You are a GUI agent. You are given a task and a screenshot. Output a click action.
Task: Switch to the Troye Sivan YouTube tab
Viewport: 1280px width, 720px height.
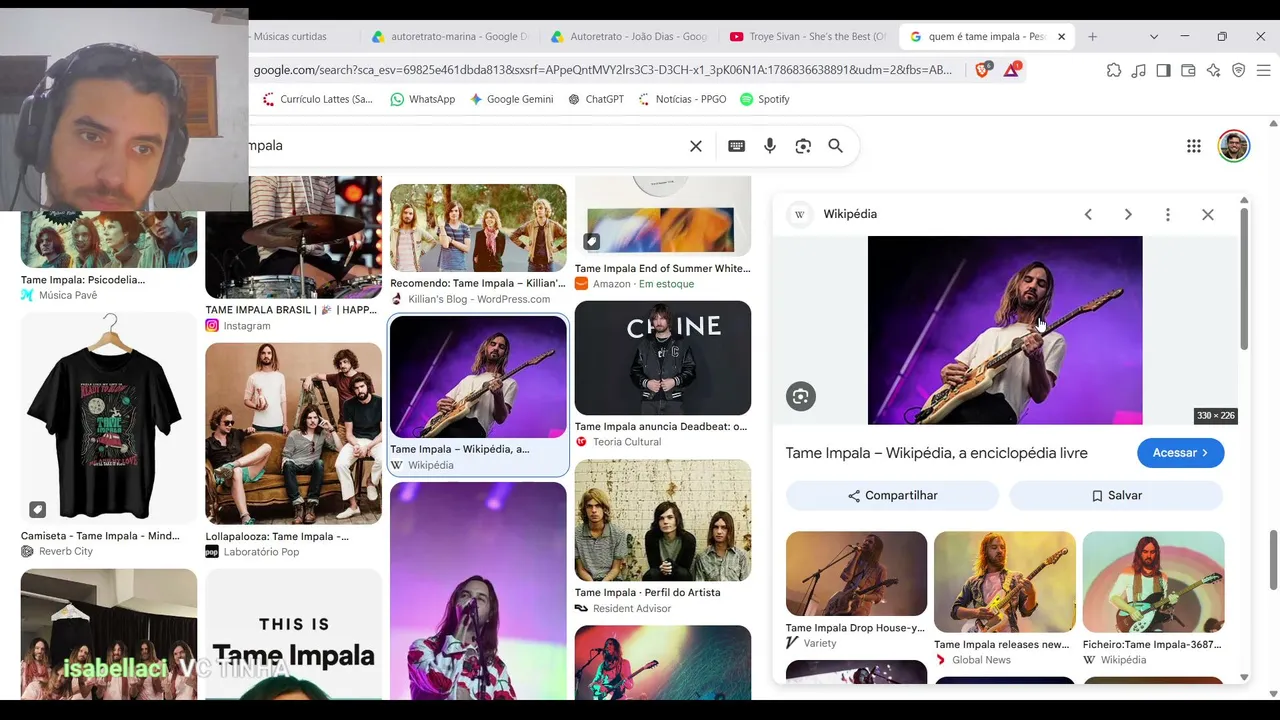[808, 37]
